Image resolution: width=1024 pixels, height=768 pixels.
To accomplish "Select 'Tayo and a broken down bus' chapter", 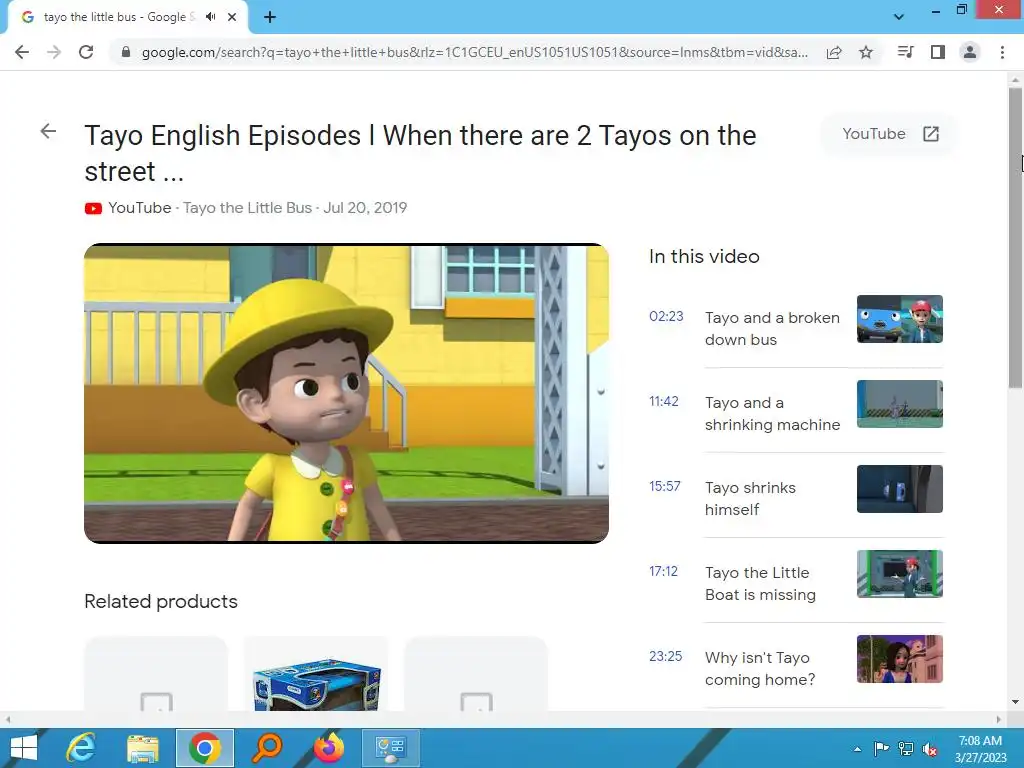I will 772,328.
